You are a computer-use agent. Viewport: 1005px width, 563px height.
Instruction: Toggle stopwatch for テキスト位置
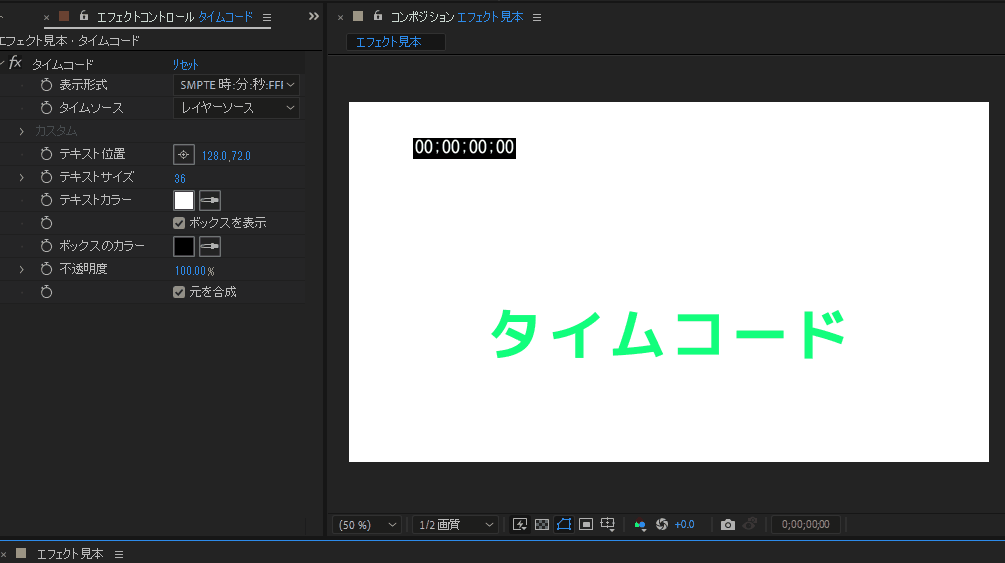(46, 154)
